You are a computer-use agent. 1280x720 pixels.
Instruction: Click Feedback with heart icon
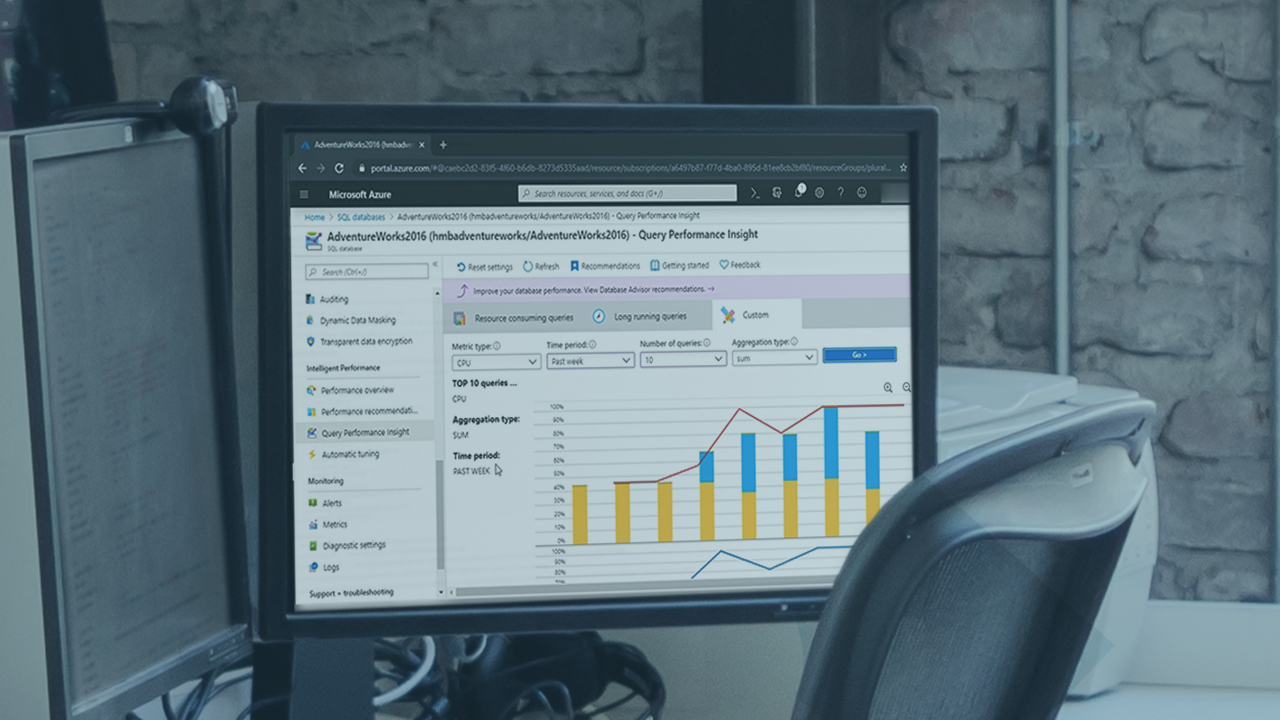pos(740,265)
